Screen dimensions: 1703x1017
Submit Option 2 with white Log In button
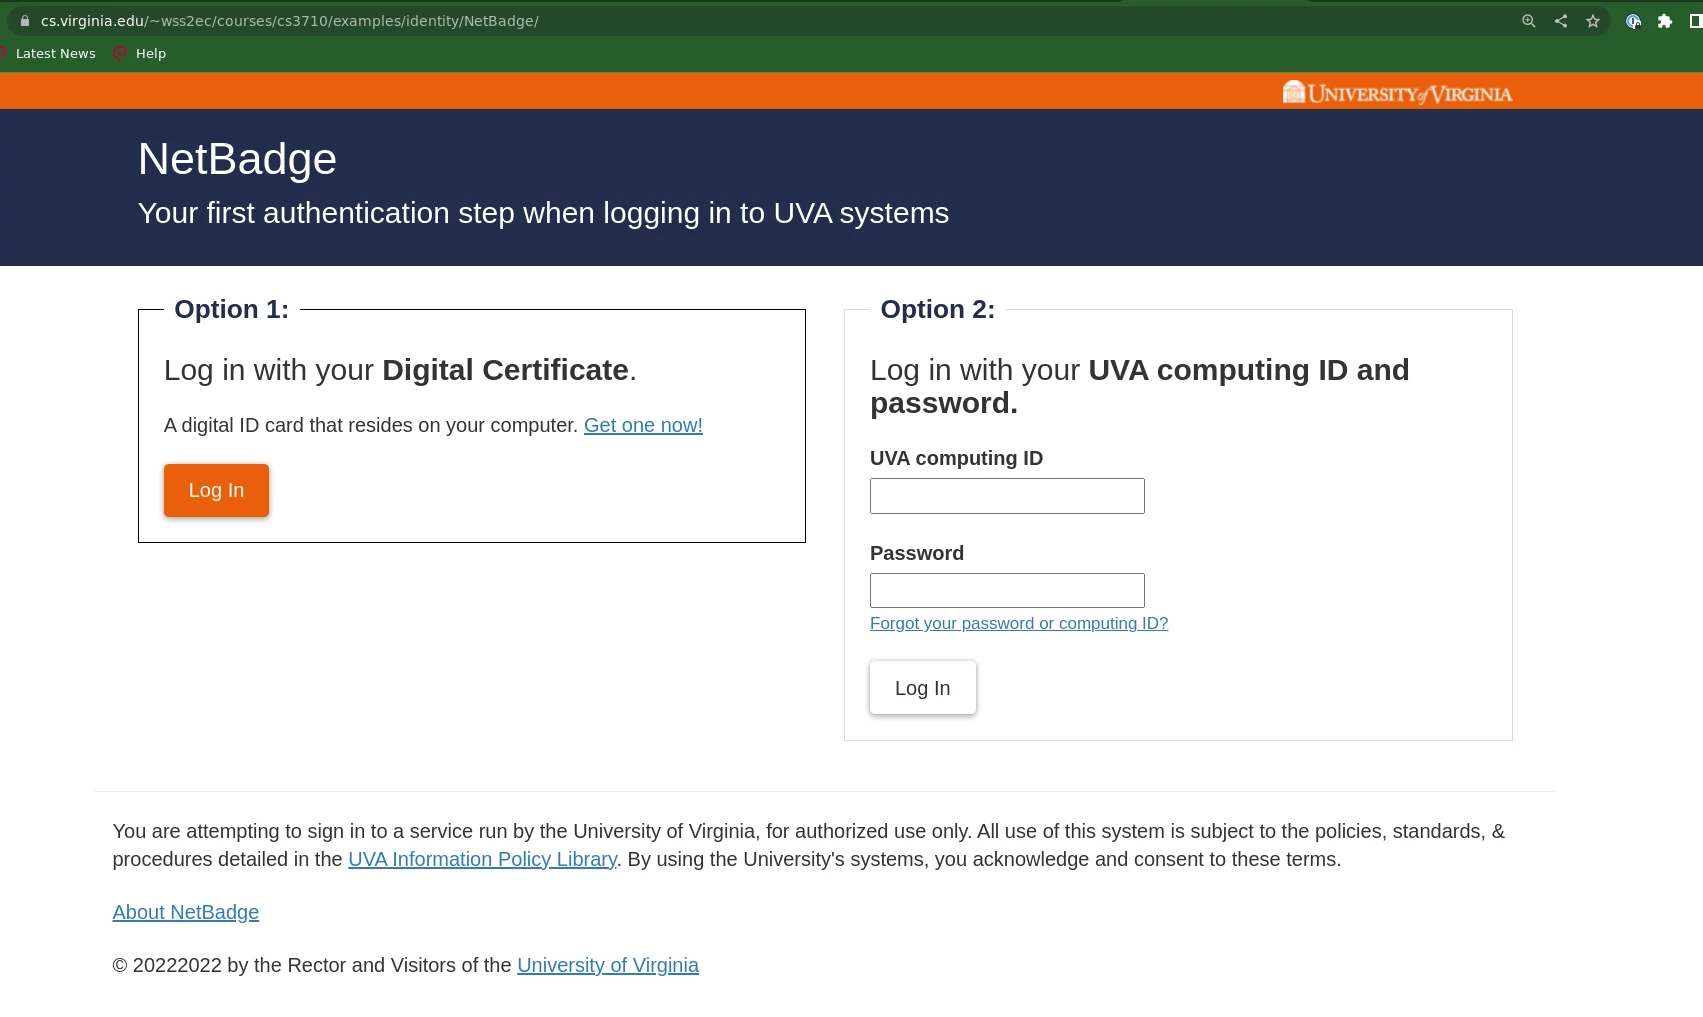pyautogui.click(x=923, y=688)
